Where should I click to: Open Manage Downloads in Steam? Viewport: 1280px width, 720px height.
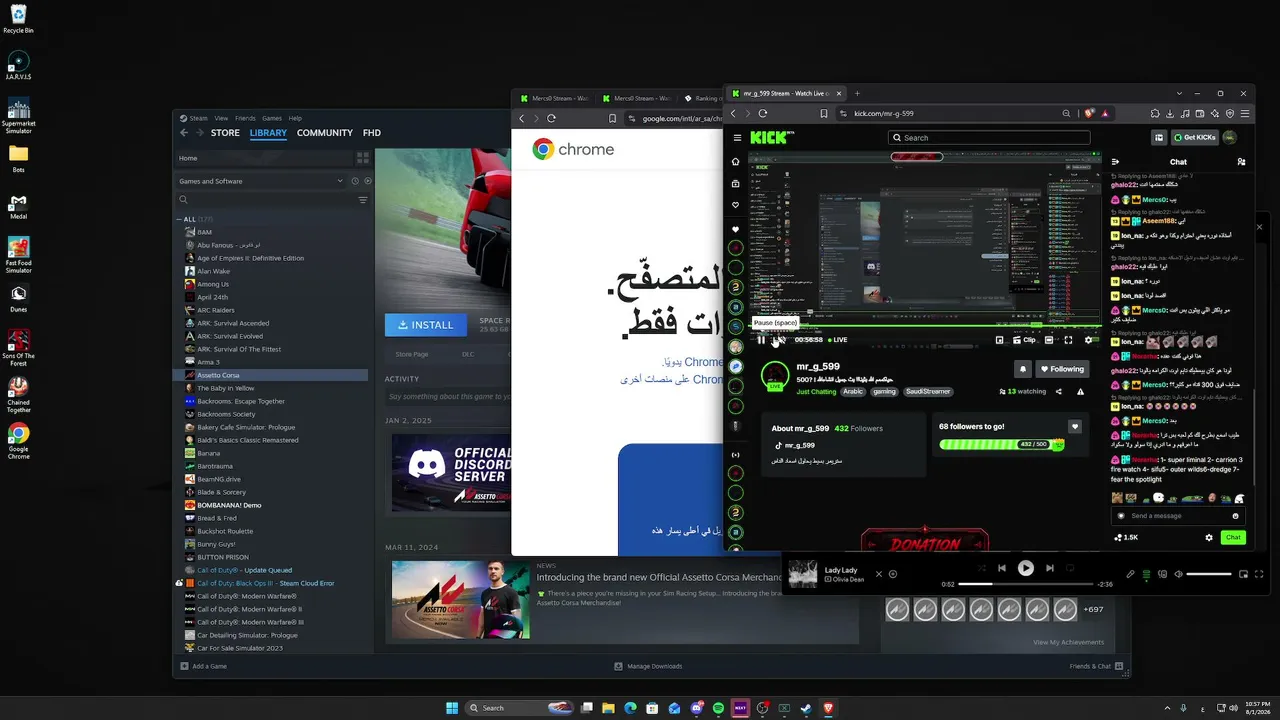click(x=649, y=666)
